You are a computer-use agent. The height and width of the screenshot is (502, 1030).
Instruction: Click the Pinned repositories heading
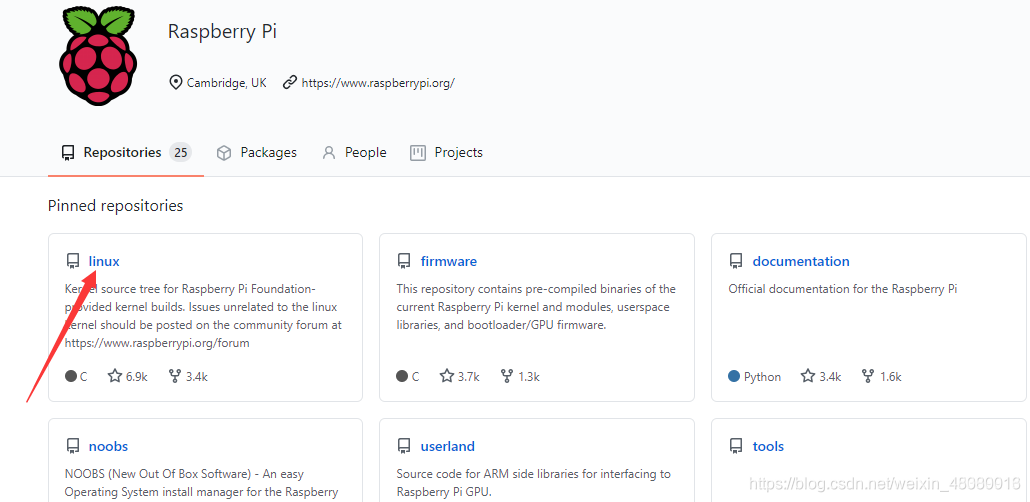click(116, 206)
